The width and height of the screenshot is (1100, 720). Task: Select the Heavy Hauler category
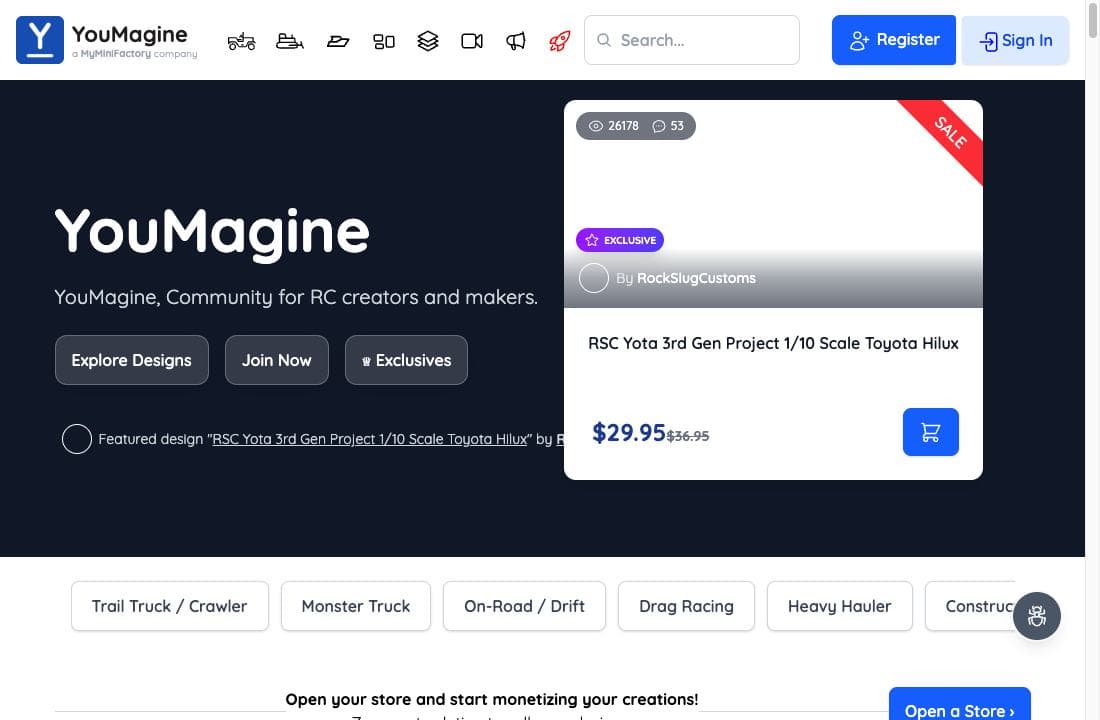840,606
